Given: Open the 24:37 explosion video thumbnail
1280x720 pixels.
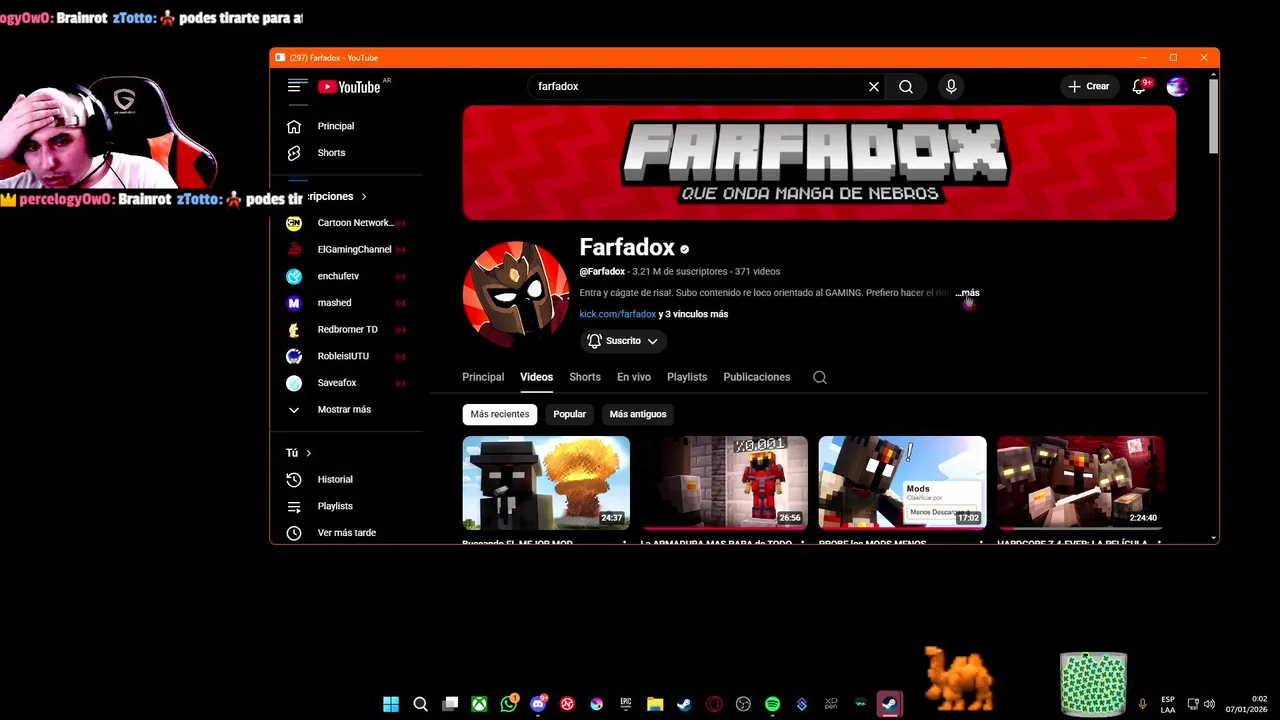Looking at the screenshot, I should 546,483.
